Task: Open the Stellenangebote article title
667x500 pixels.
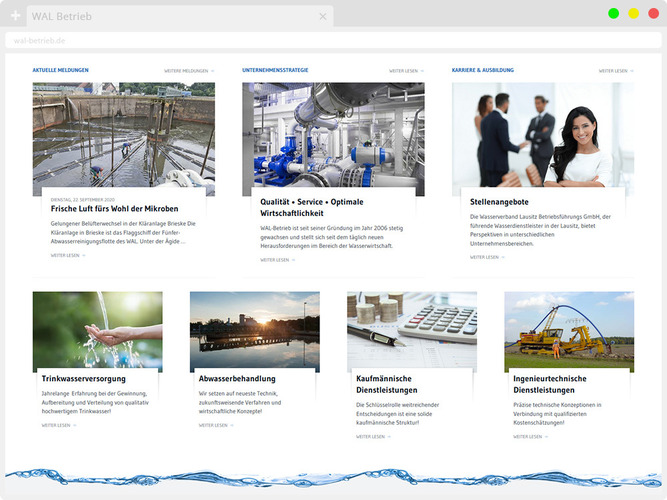Action: [499, 201]
